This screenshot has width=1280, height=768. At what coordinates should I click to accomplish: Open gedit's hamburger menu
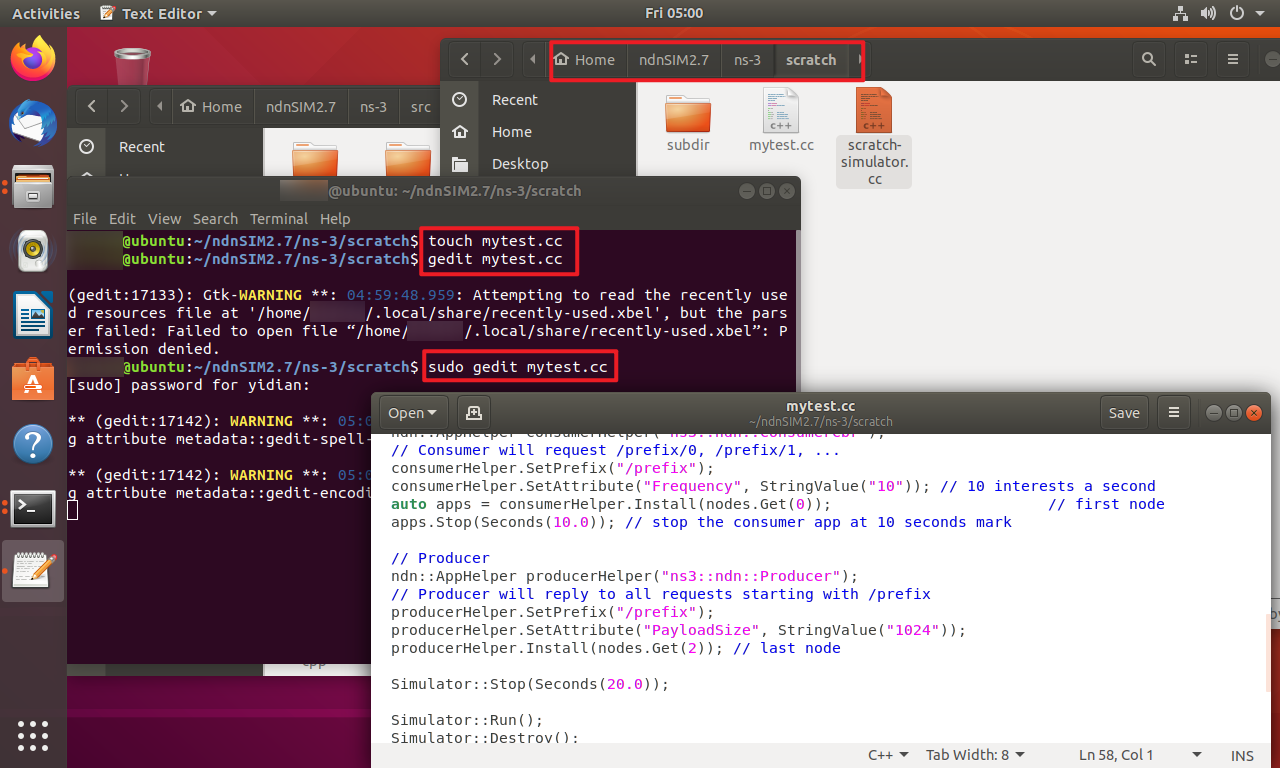tap(1173, 412)
